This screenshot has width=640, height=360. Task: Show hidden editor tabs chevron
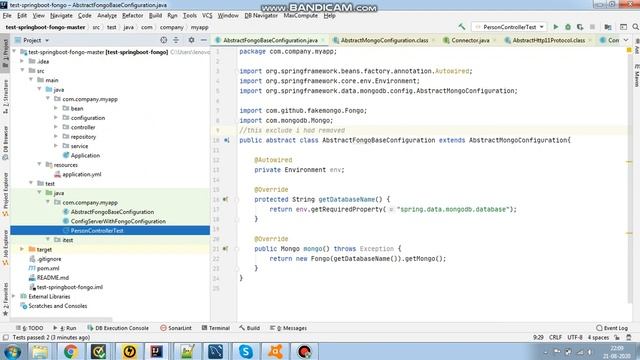[x=626, y=40]
